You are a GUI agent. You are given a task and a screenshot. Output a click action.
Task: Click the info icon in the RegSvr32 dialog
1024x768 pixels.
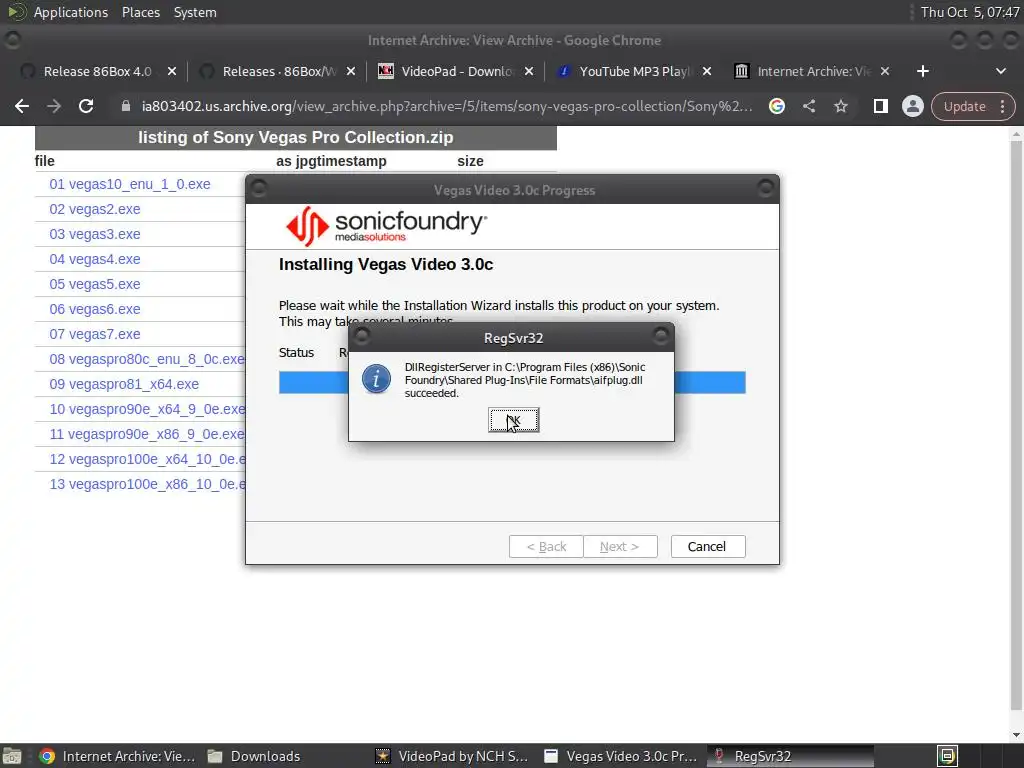[376, 379]
